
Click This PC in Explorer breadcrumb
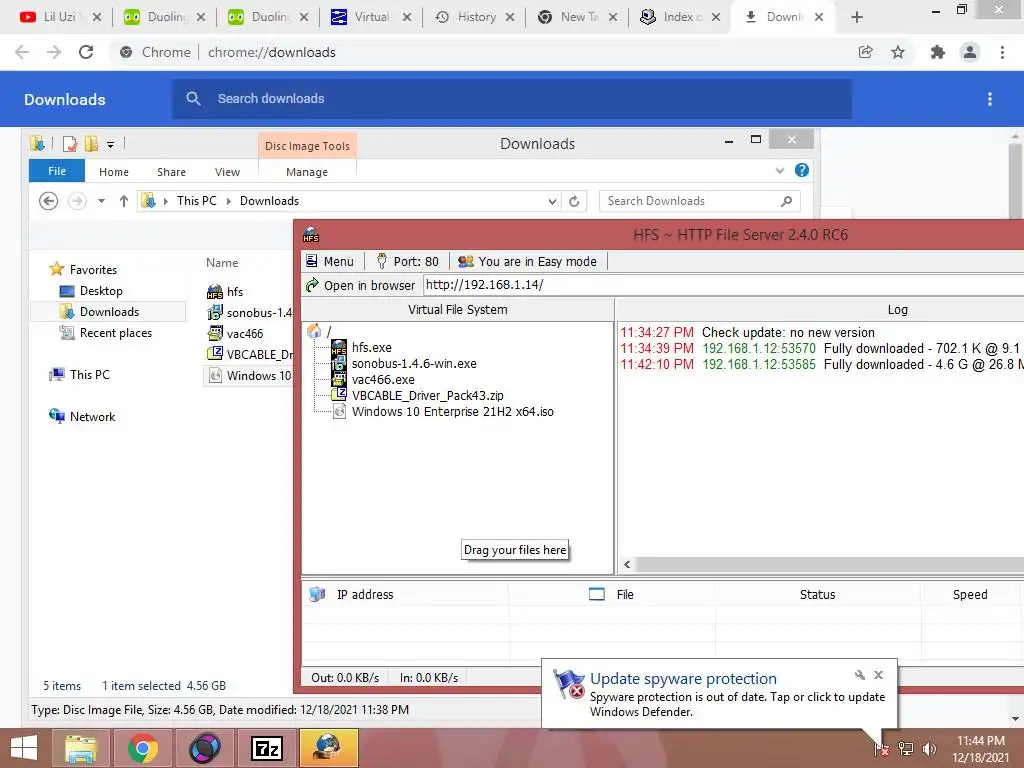pyautogui.click(x=196, y=201)
